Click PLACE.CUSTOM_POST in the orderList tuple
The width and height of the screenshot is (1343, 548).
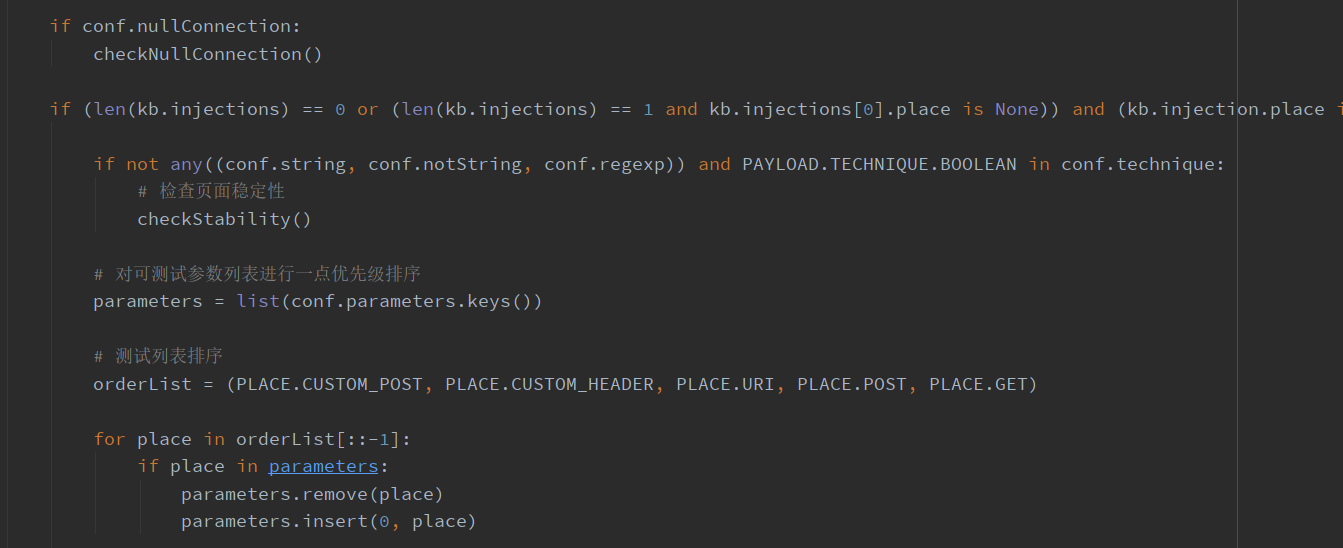coord(330,384)
